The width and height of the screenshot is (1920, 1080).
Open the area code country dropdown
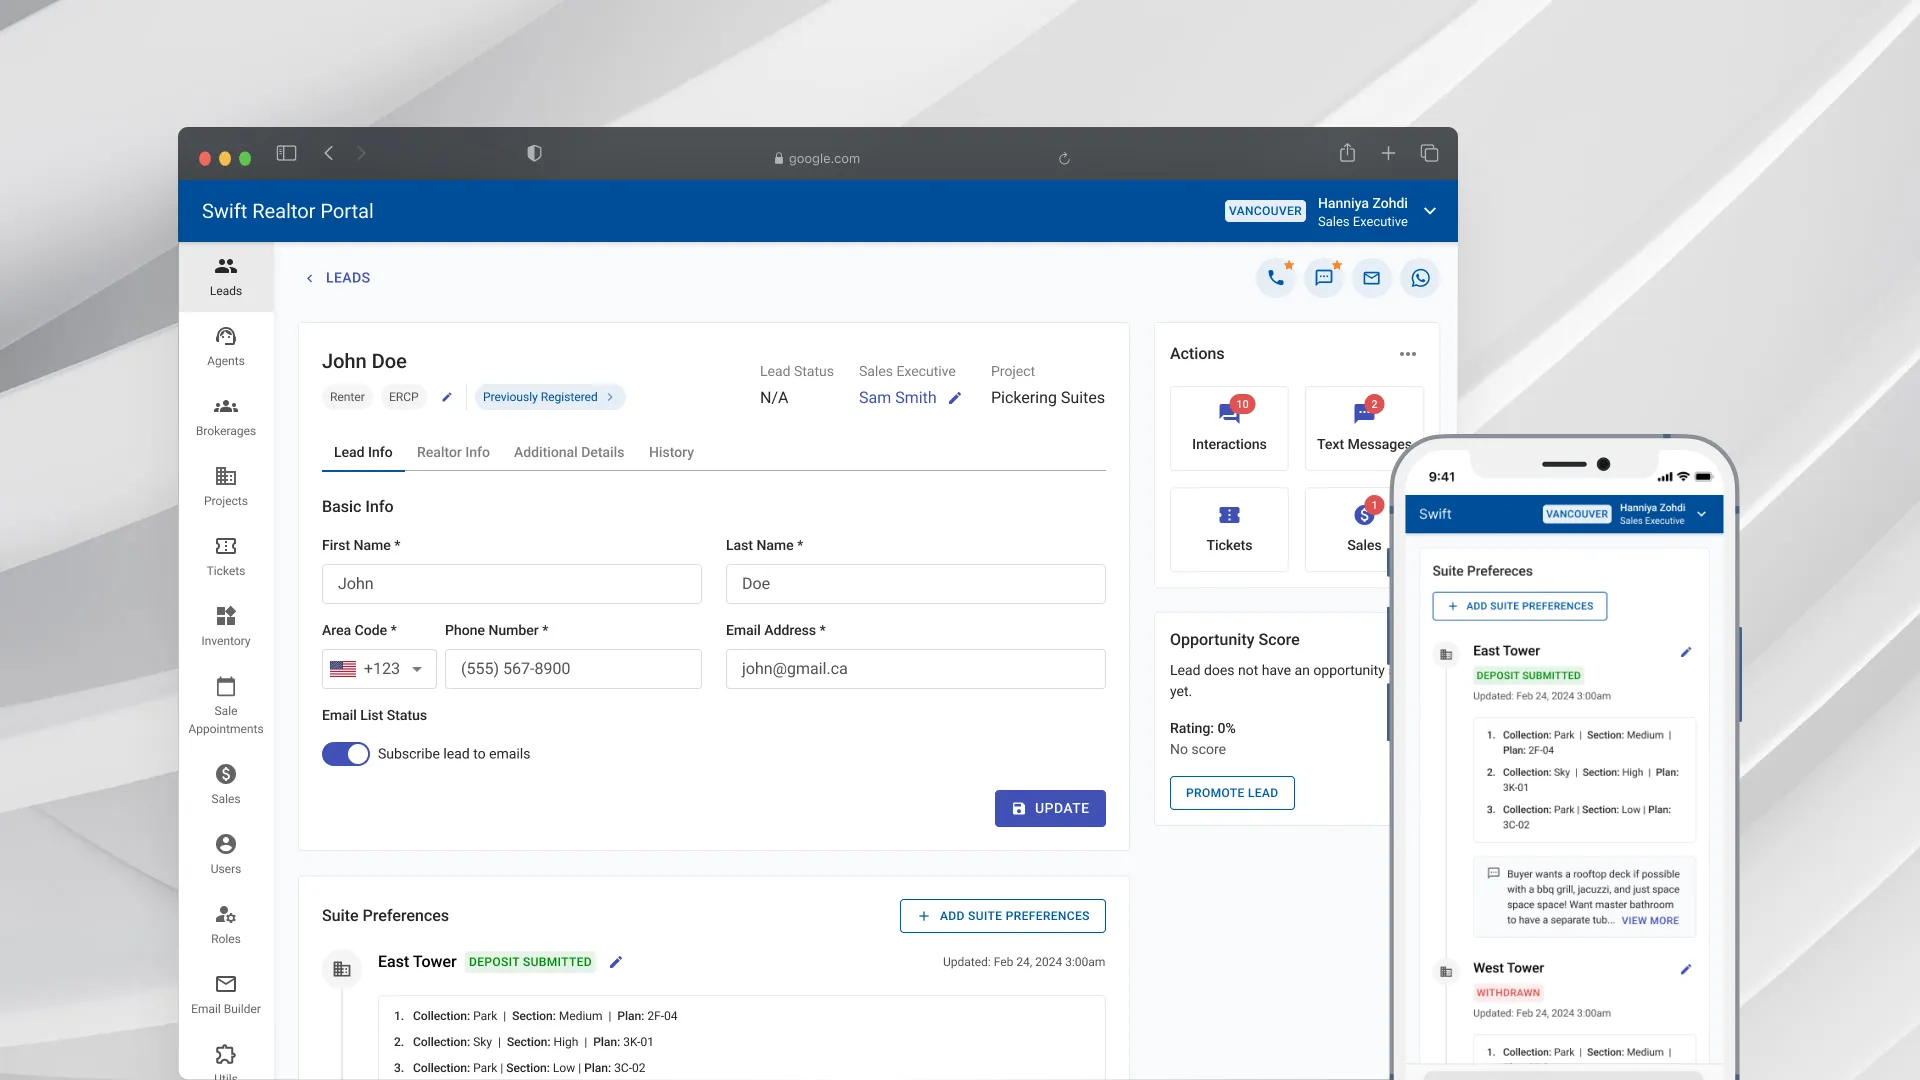(379, 669)
